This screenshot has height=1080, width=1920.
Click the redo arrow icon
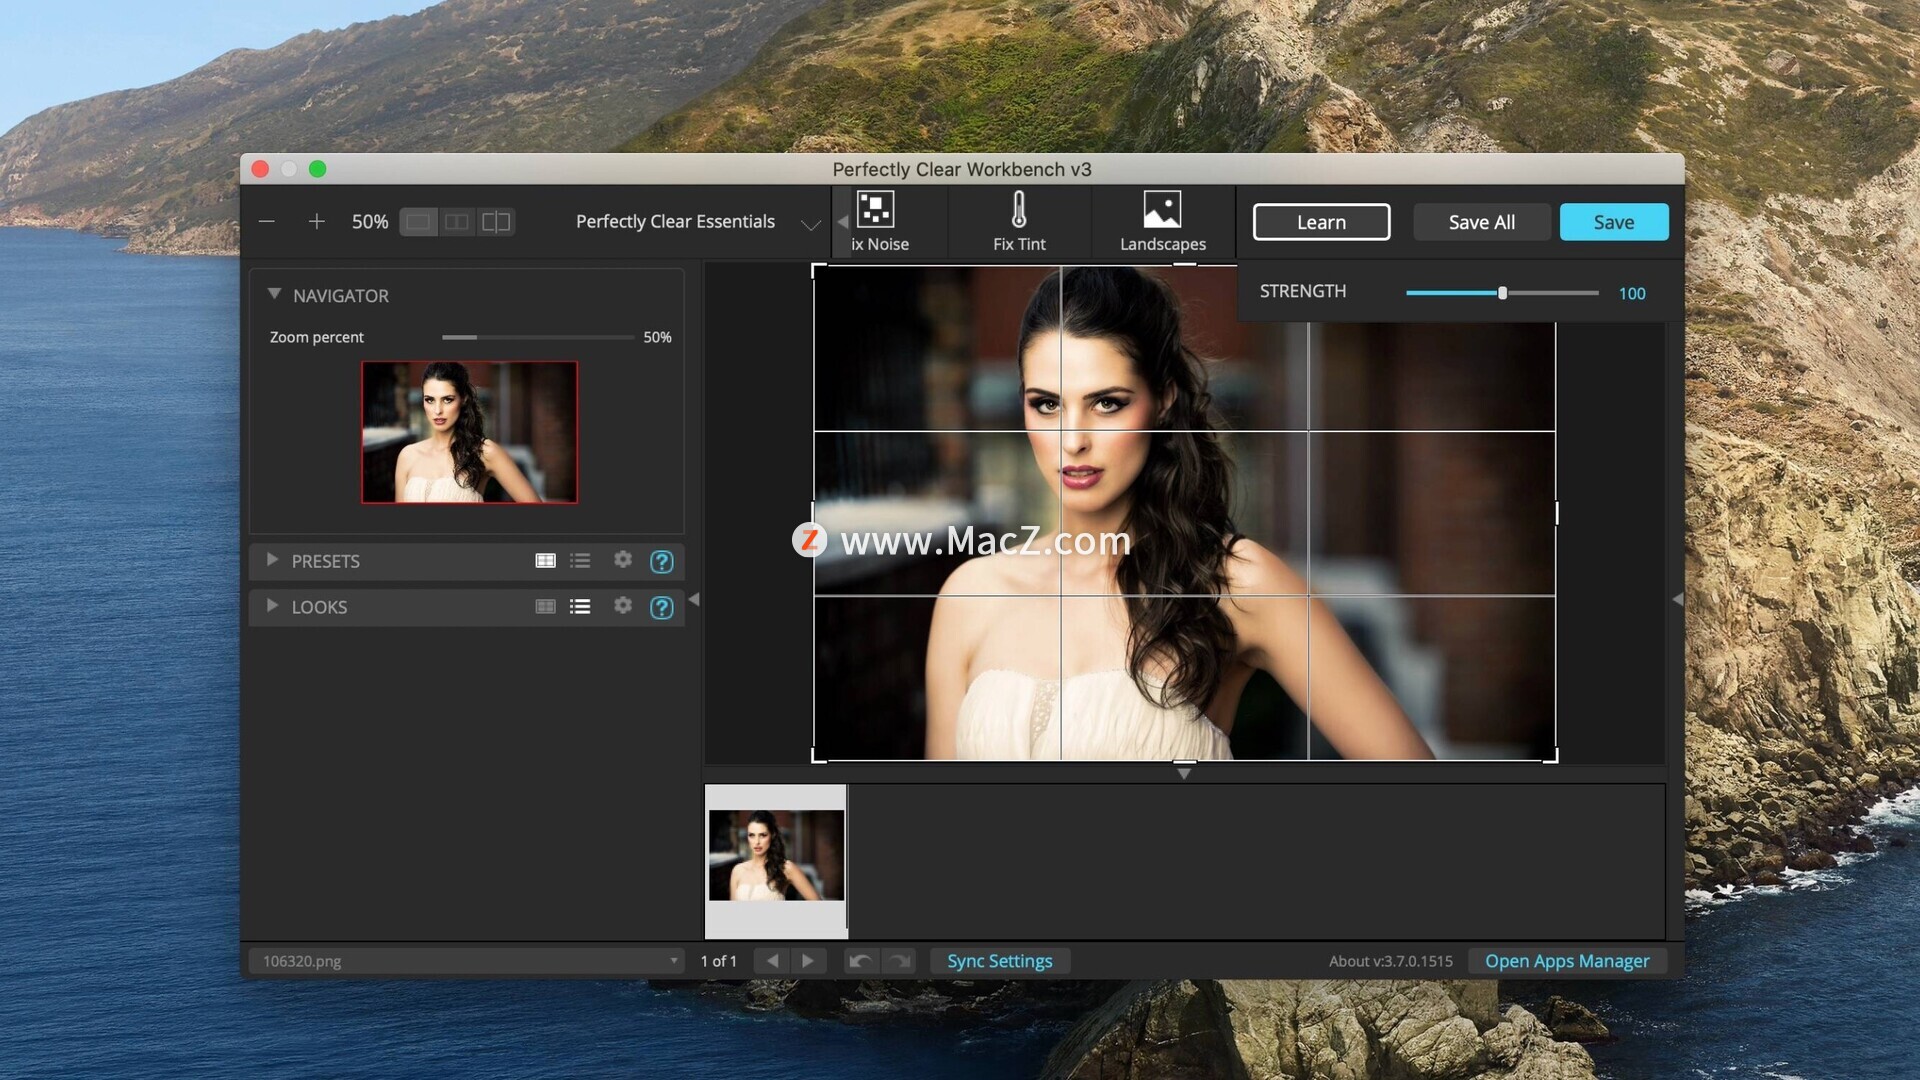click(899, 961)
